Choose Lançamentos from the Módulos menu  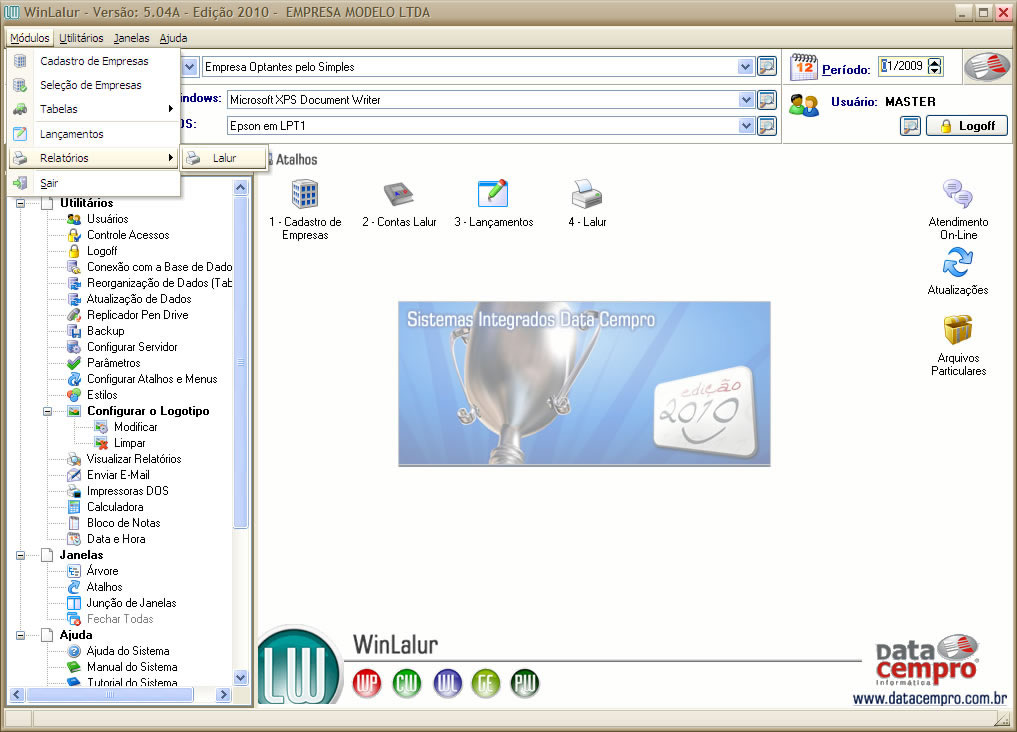coord(94,134)
